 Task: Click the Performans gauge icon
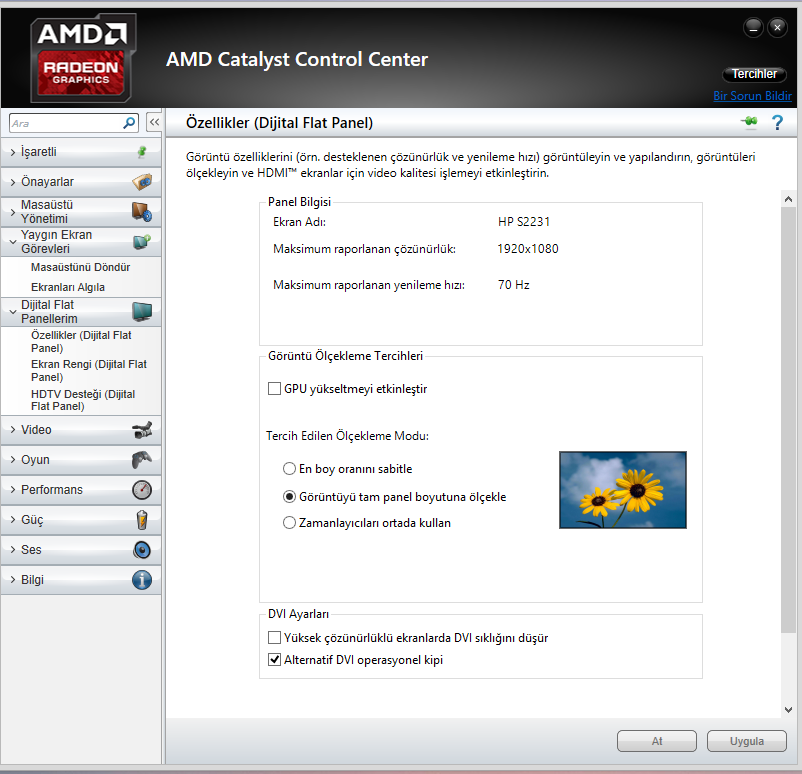click(x=142, y=490)
